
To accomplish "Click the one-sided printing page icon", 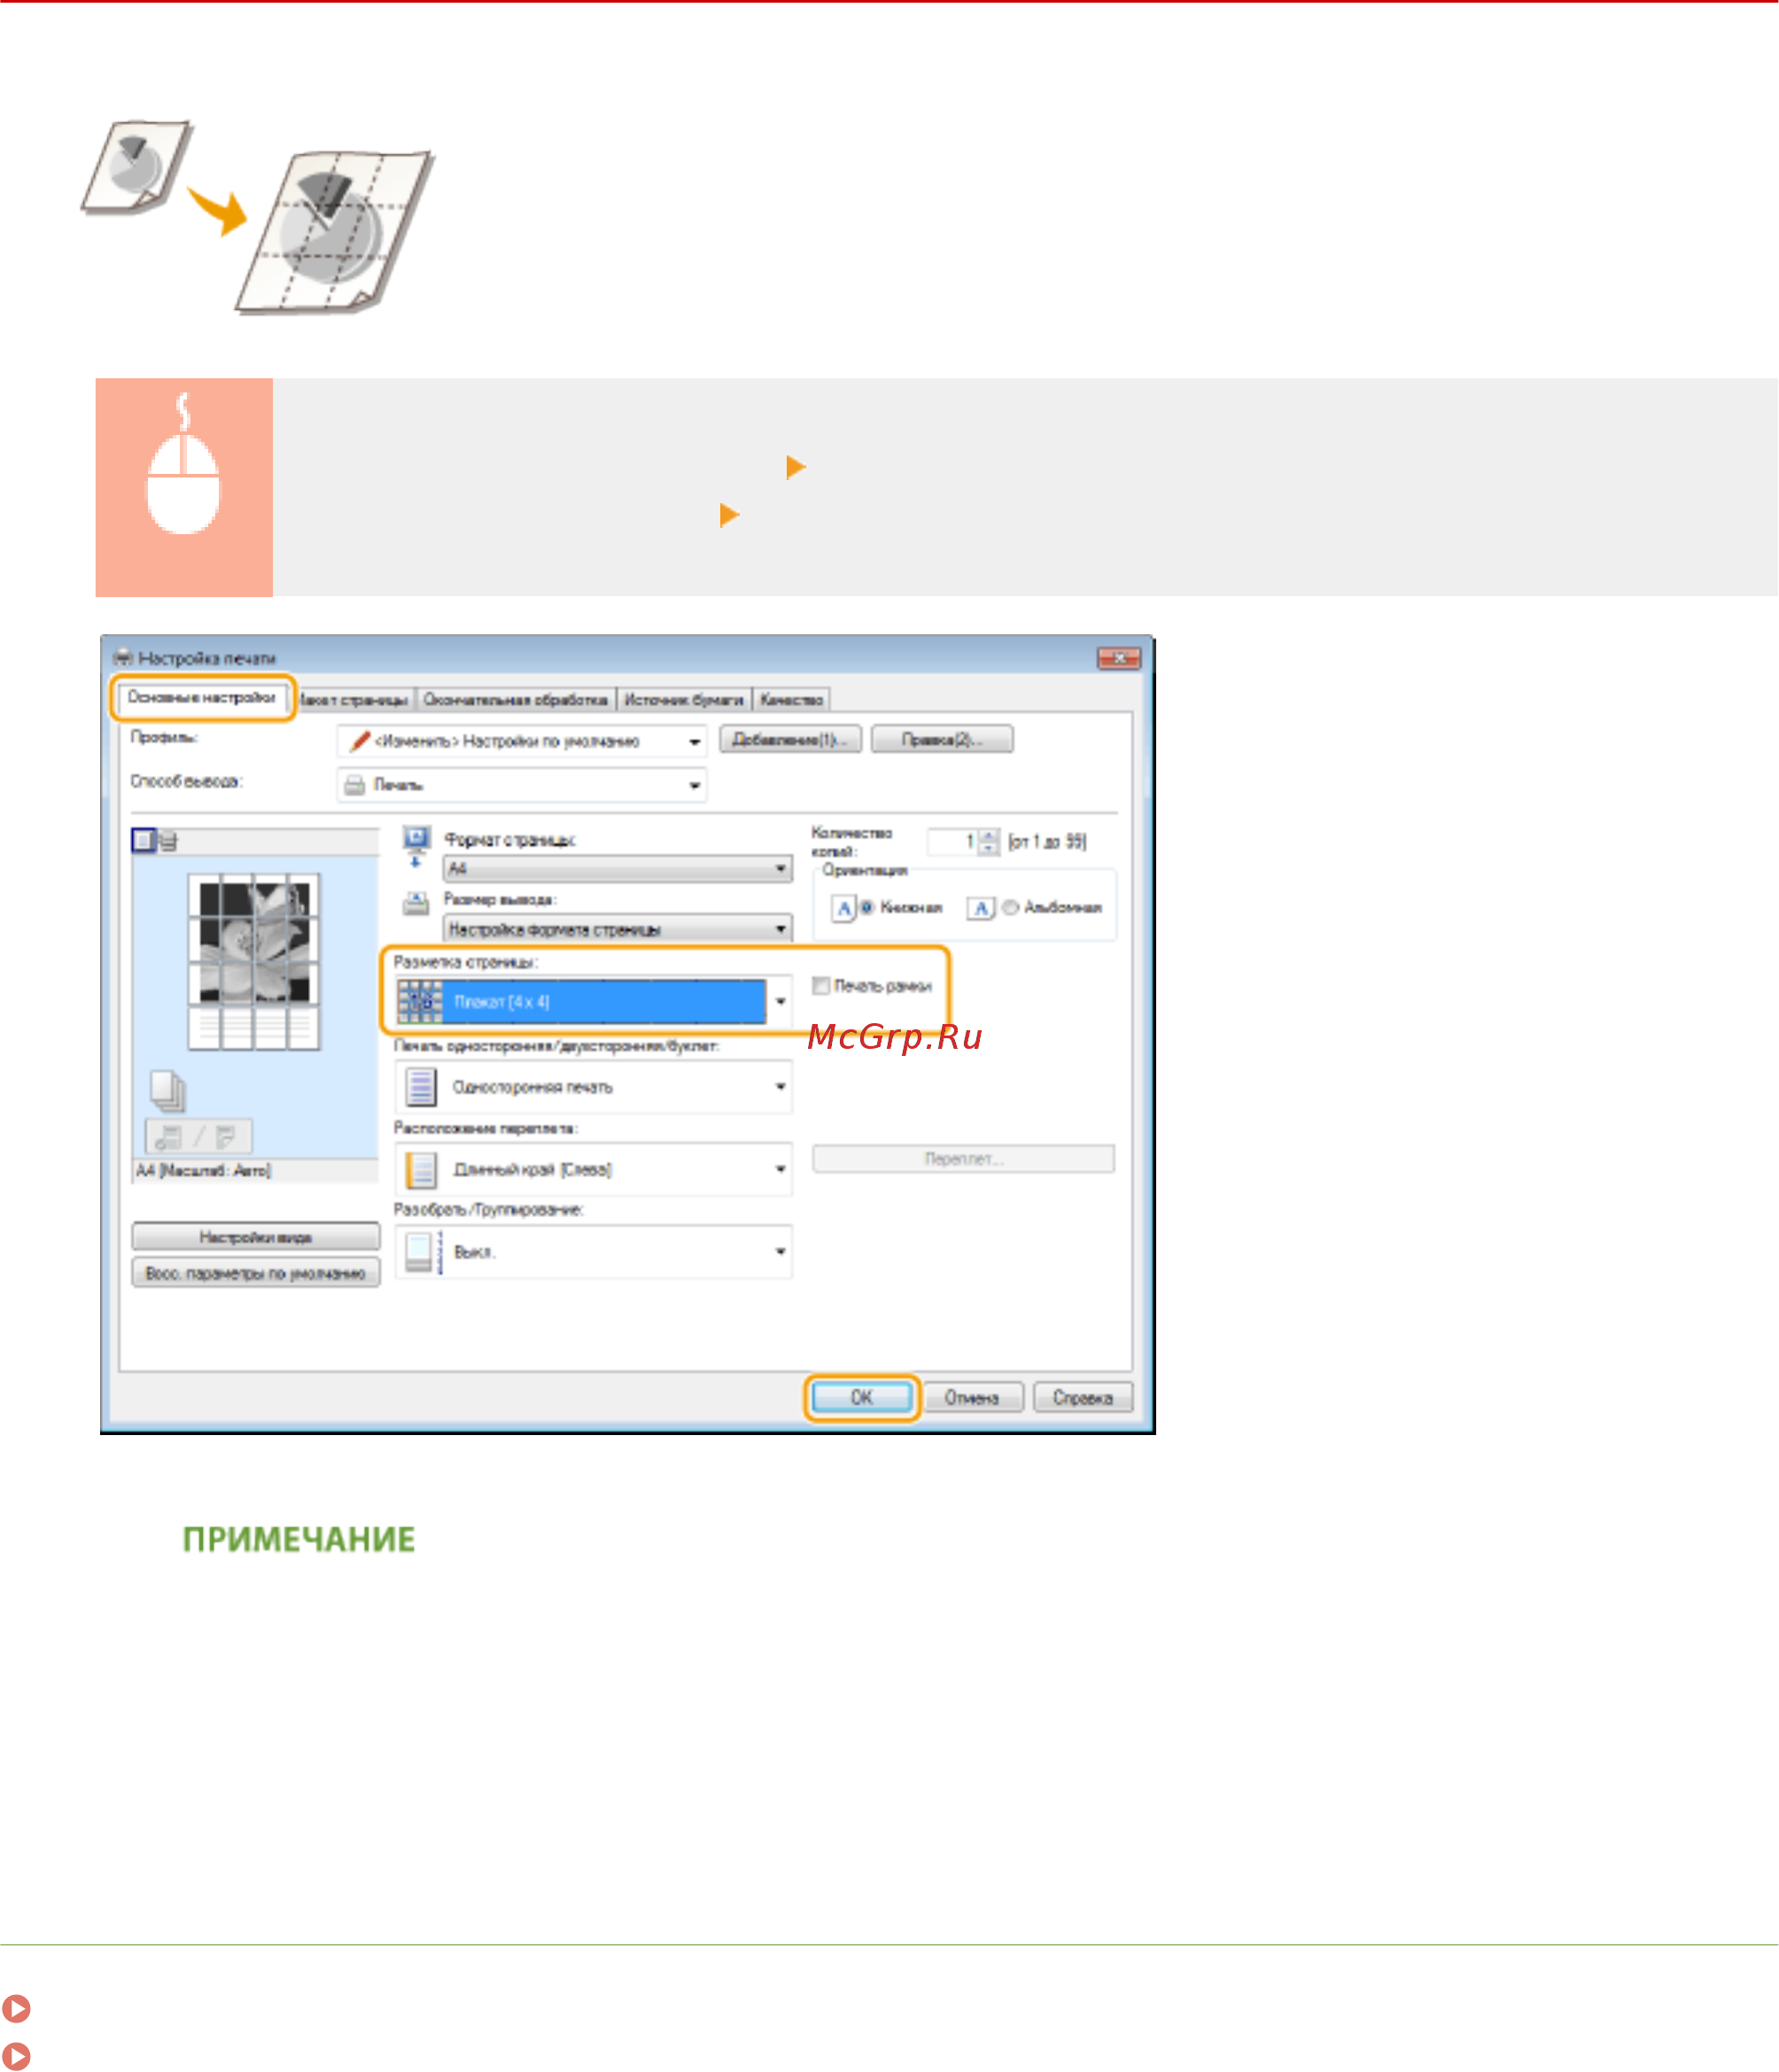I will (x=421, y=1087).
